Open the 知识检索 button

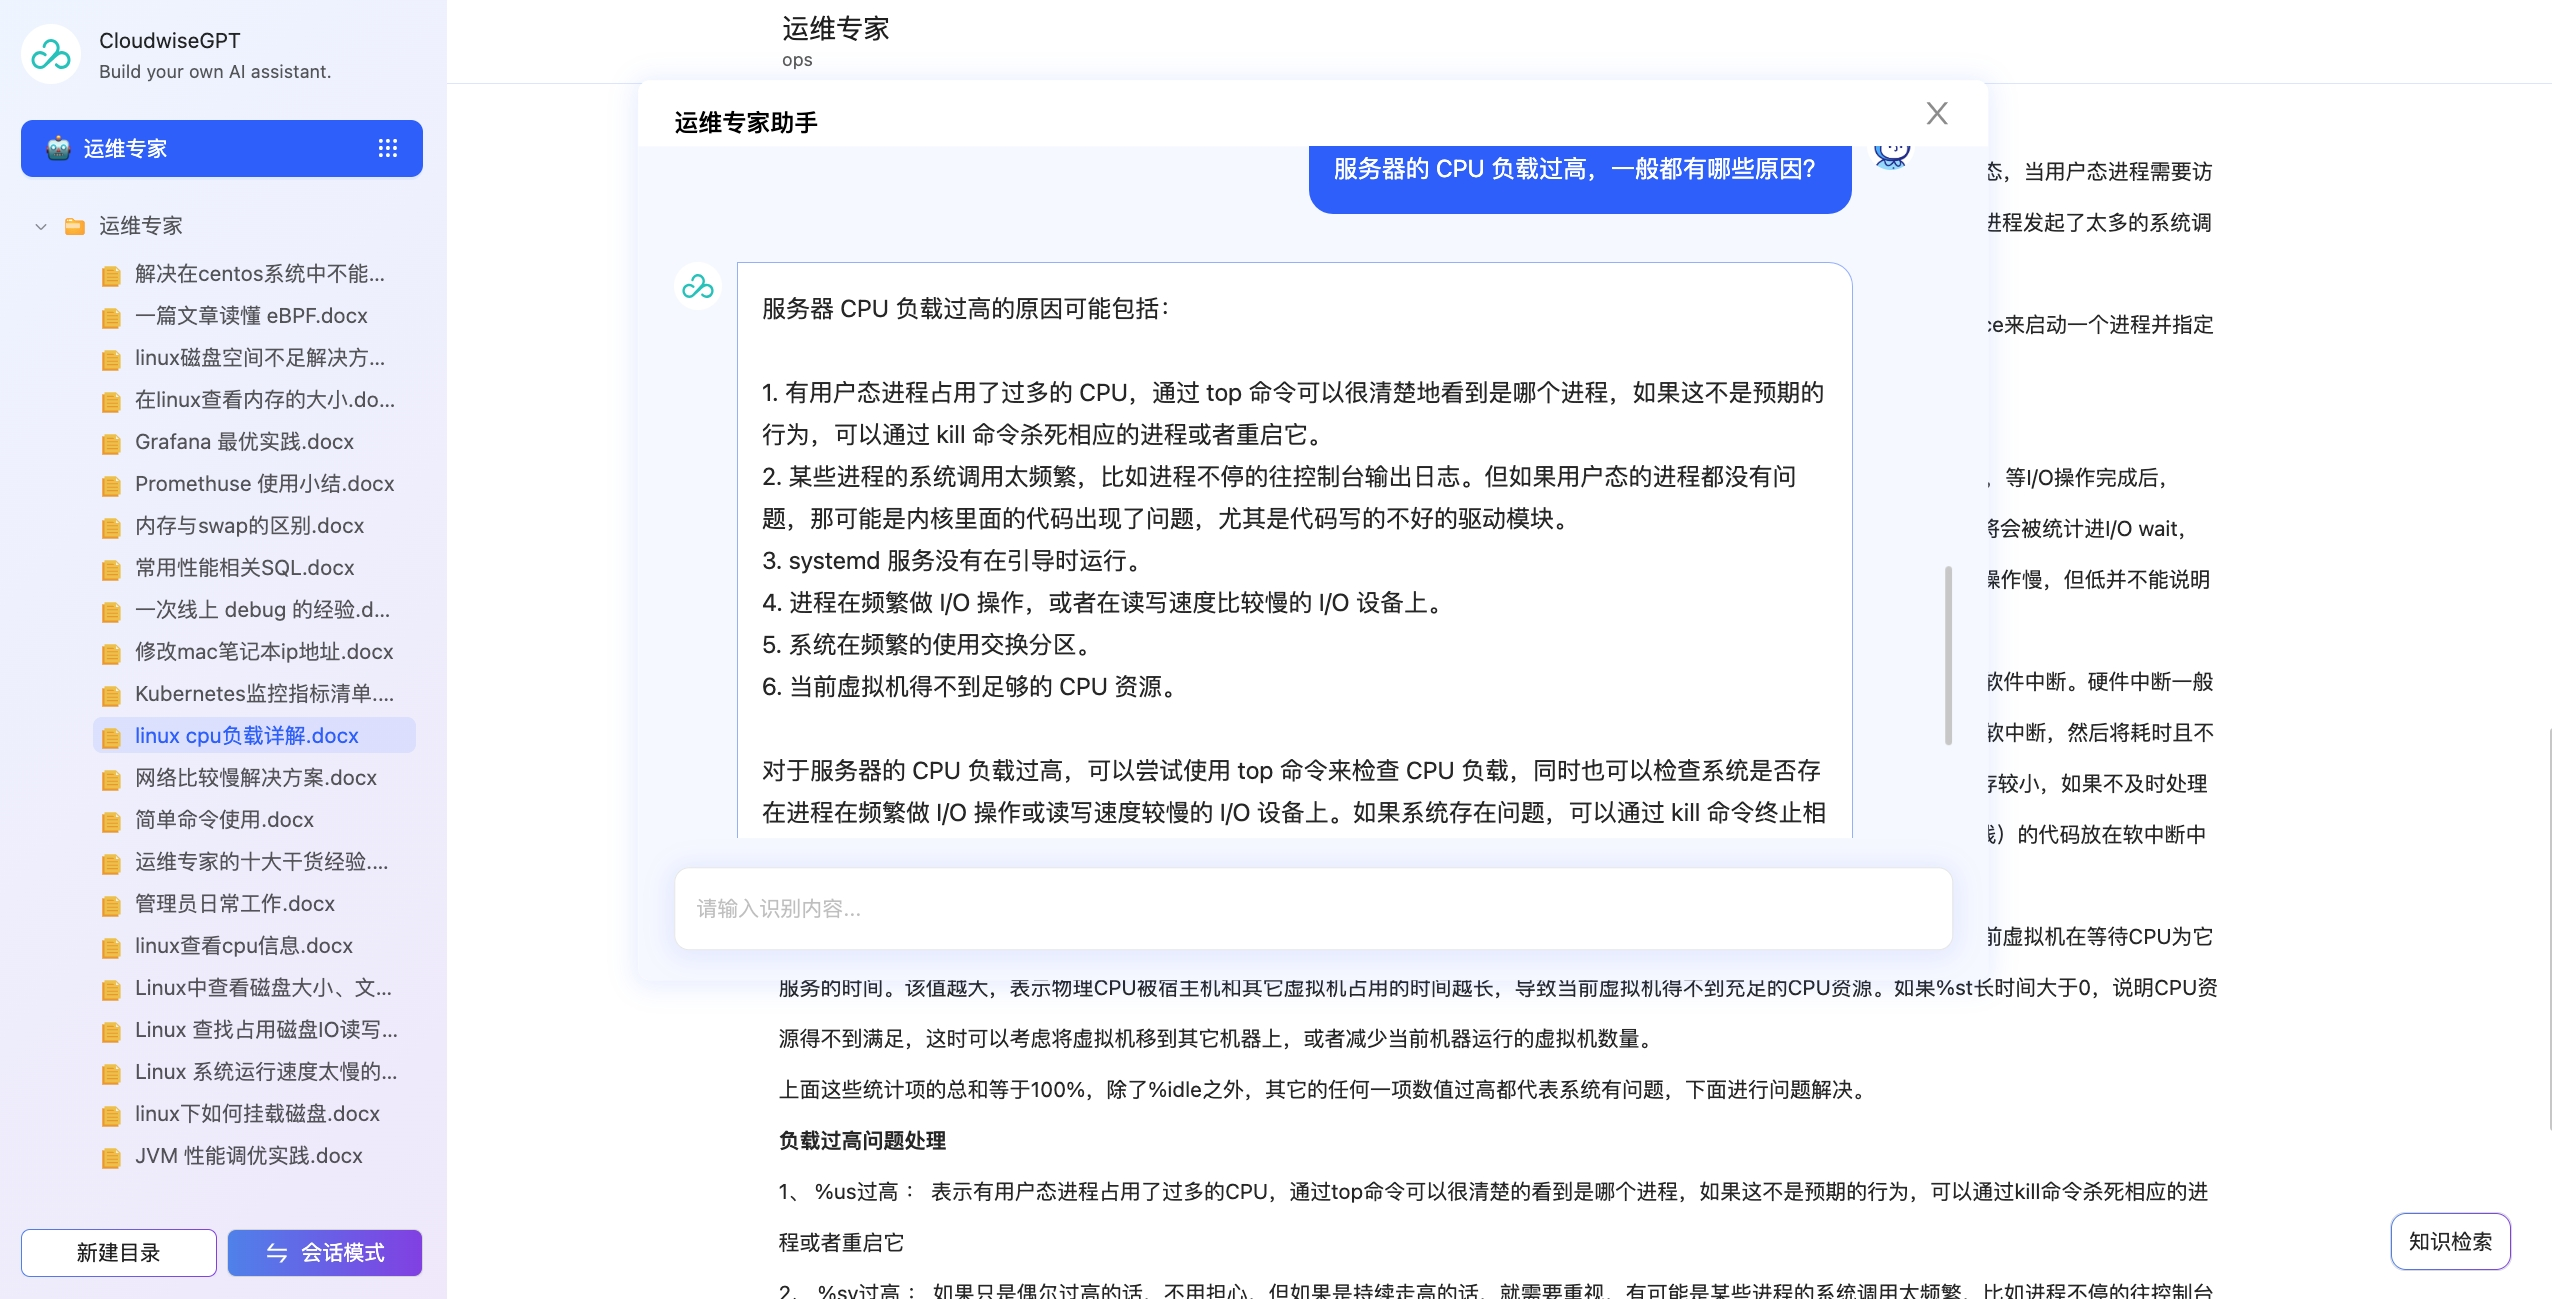tap(2450, 1241)
